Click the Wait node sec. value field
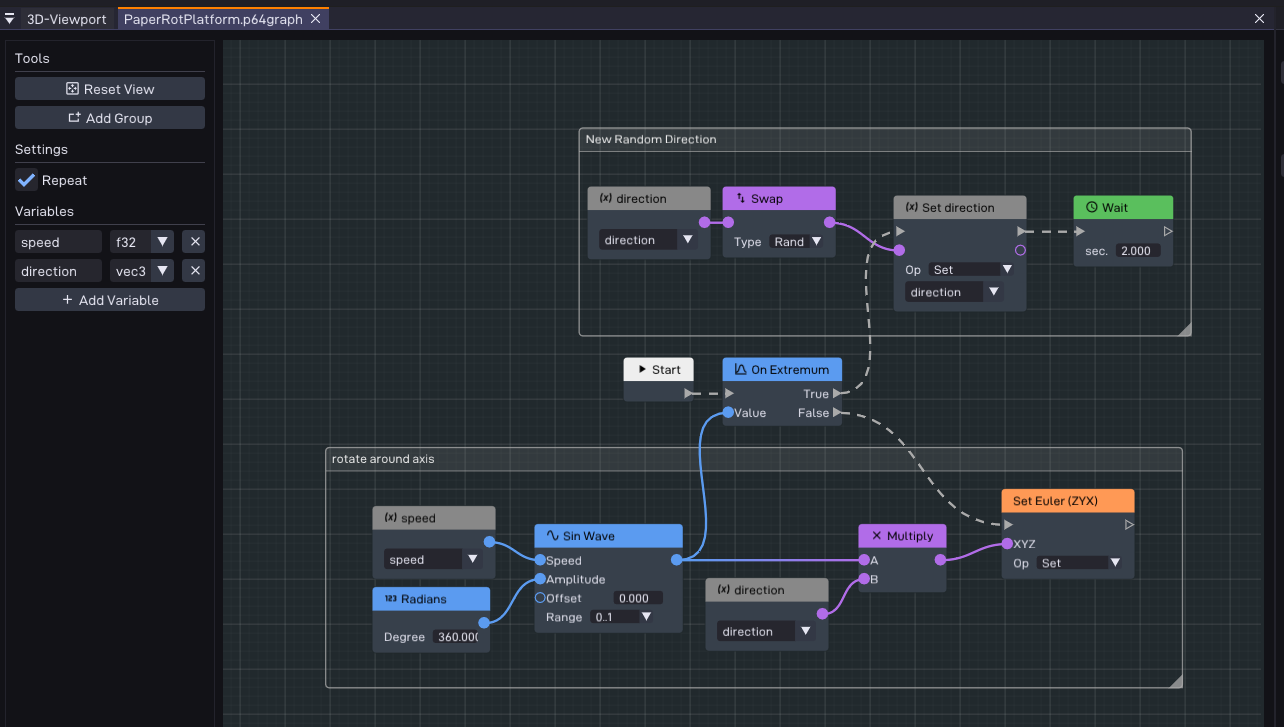 [x=1136, y=251]
